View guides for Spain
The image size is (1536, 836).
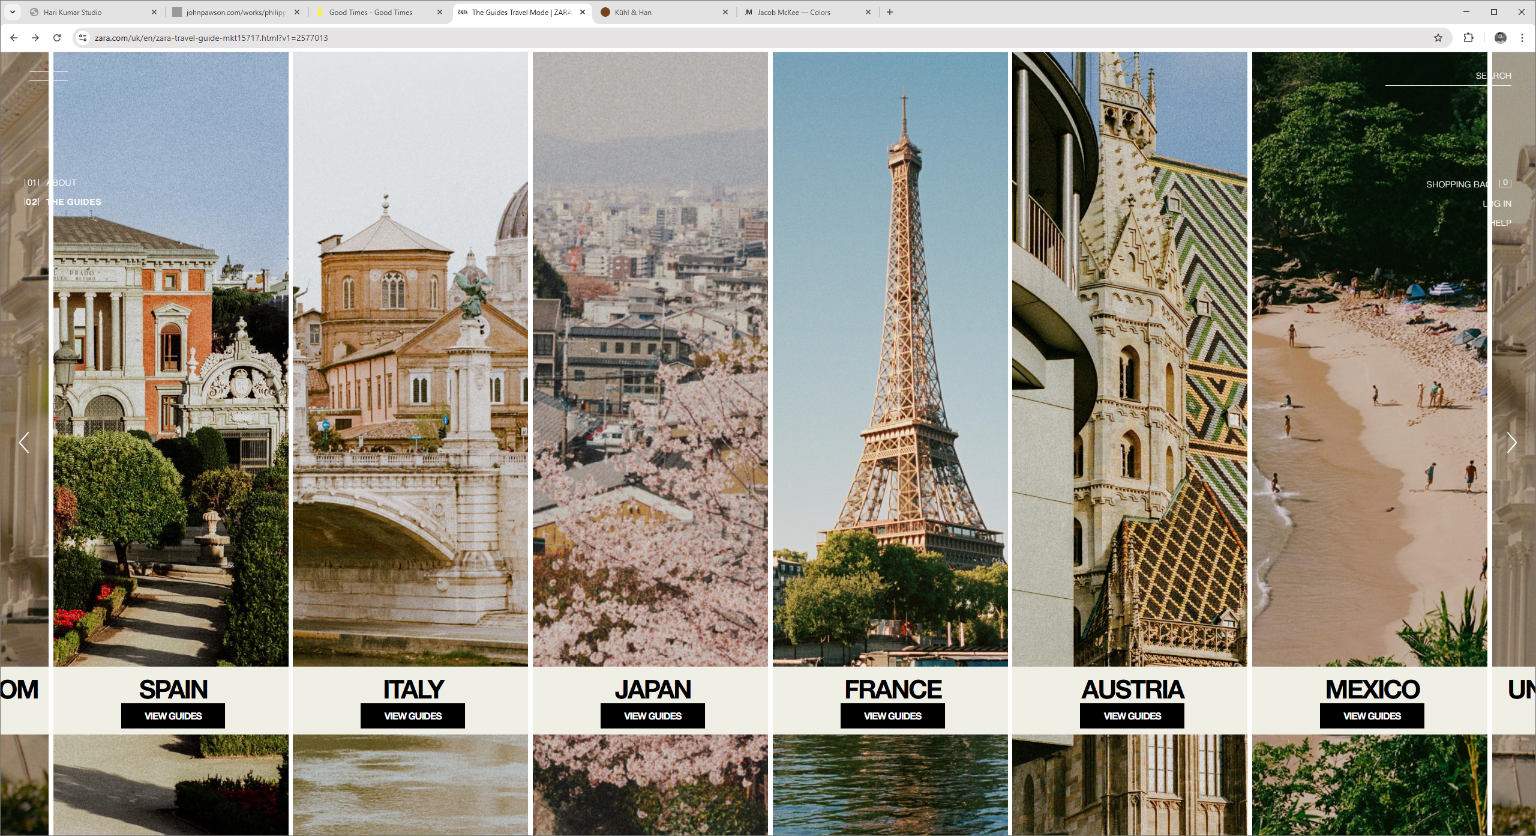point(173,716)
